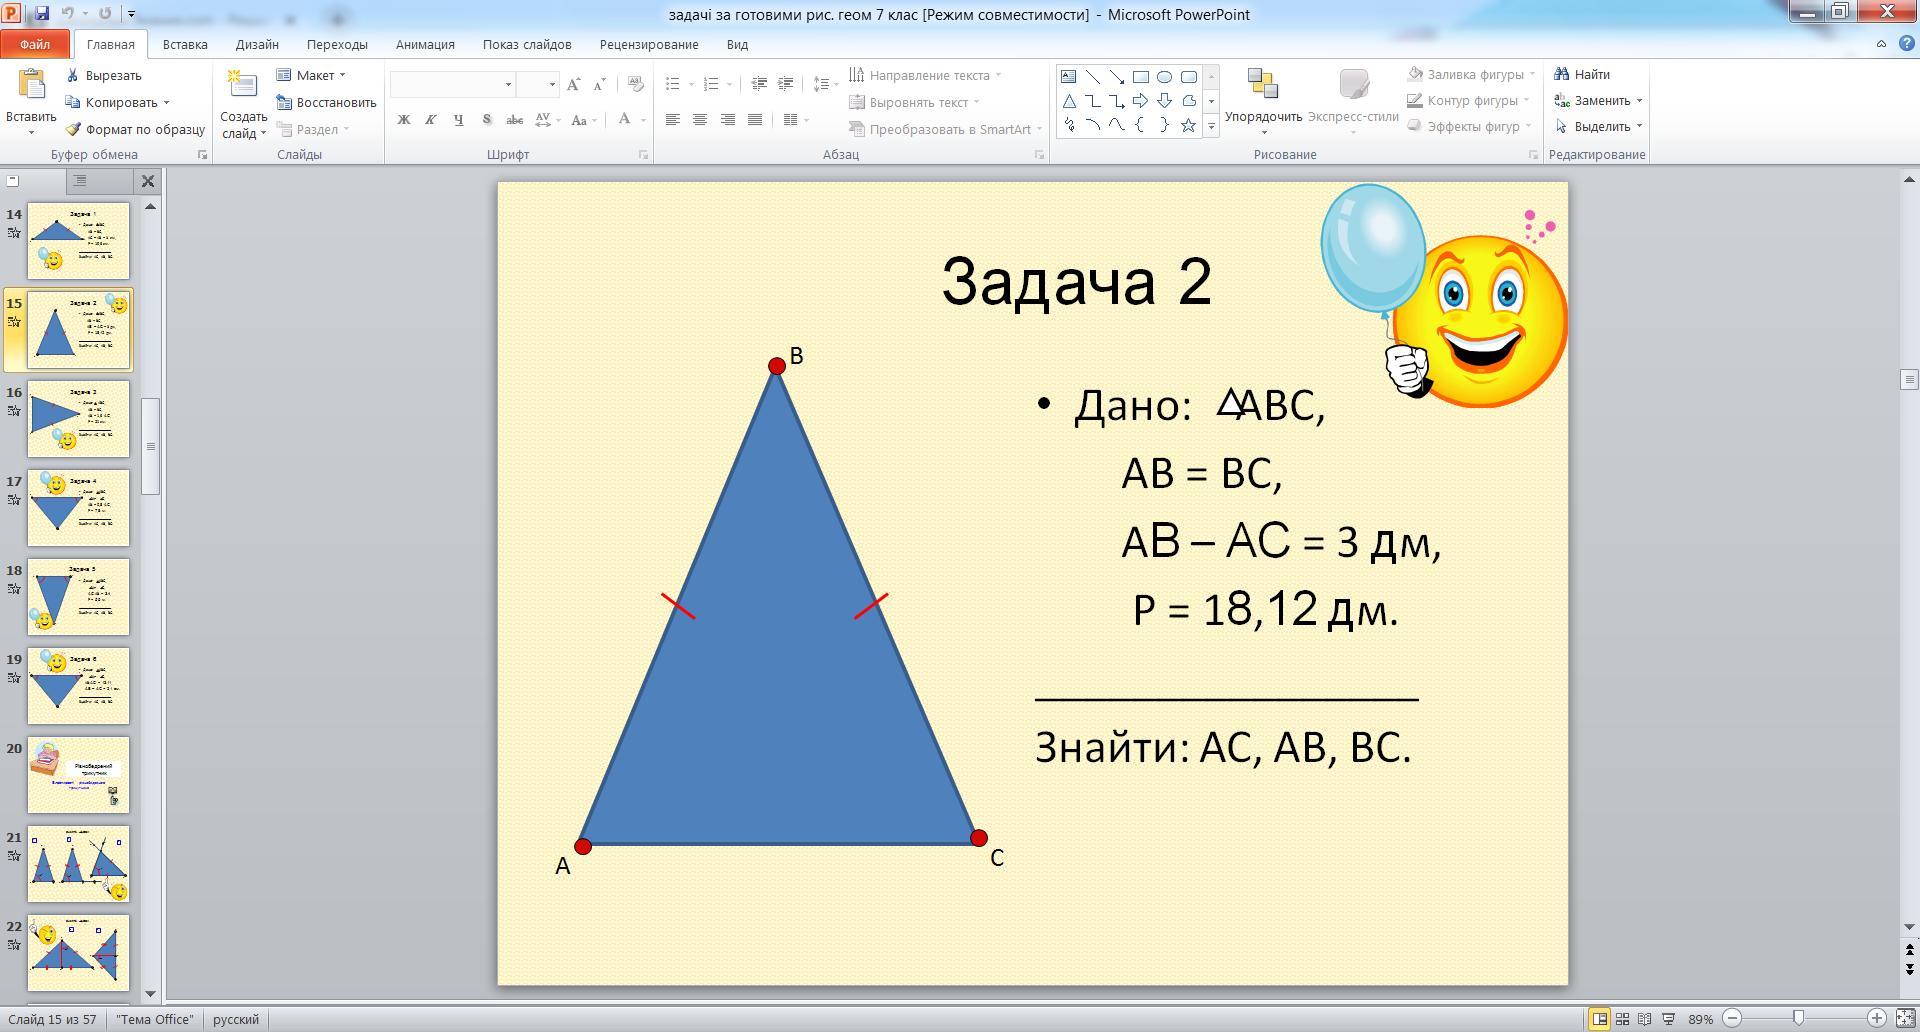1920x1032 pixels.
Task: Fit the slide to the current window
Action: 1906,1019
